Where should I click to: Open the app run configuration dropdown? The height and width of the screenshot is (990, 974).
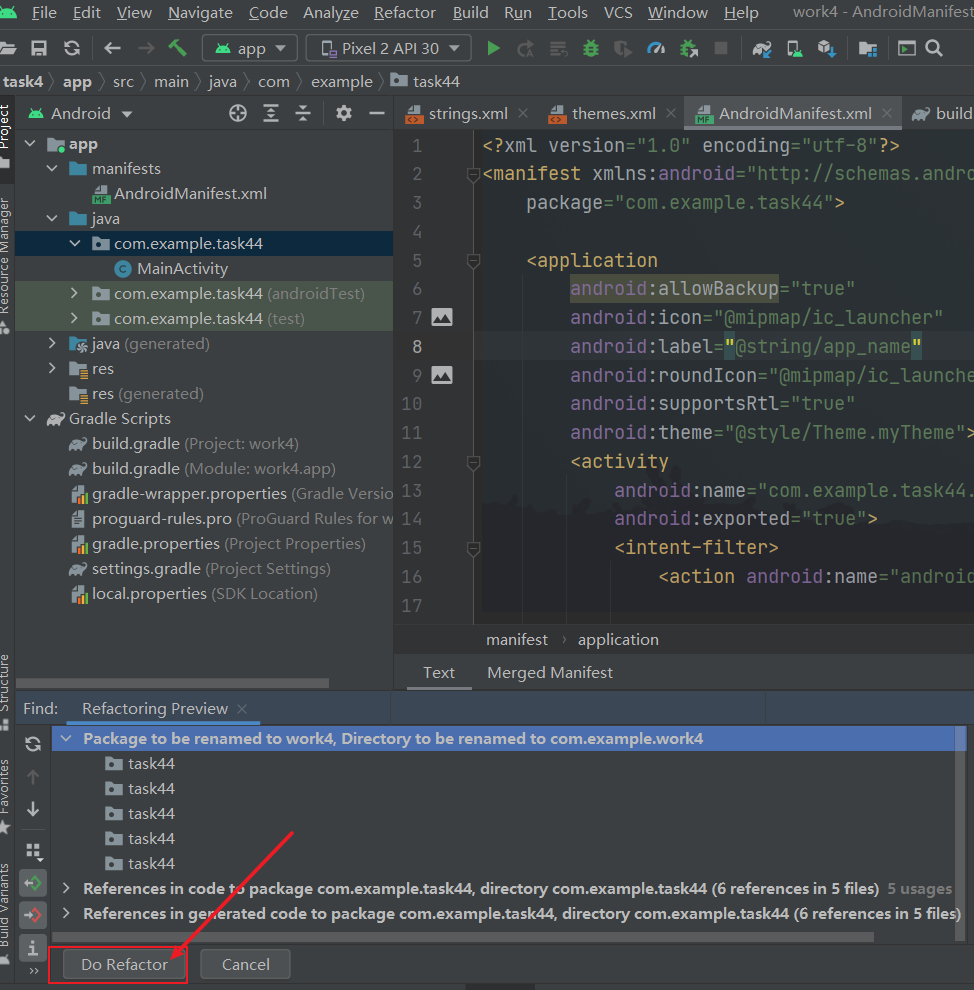[x=250, y=48]
